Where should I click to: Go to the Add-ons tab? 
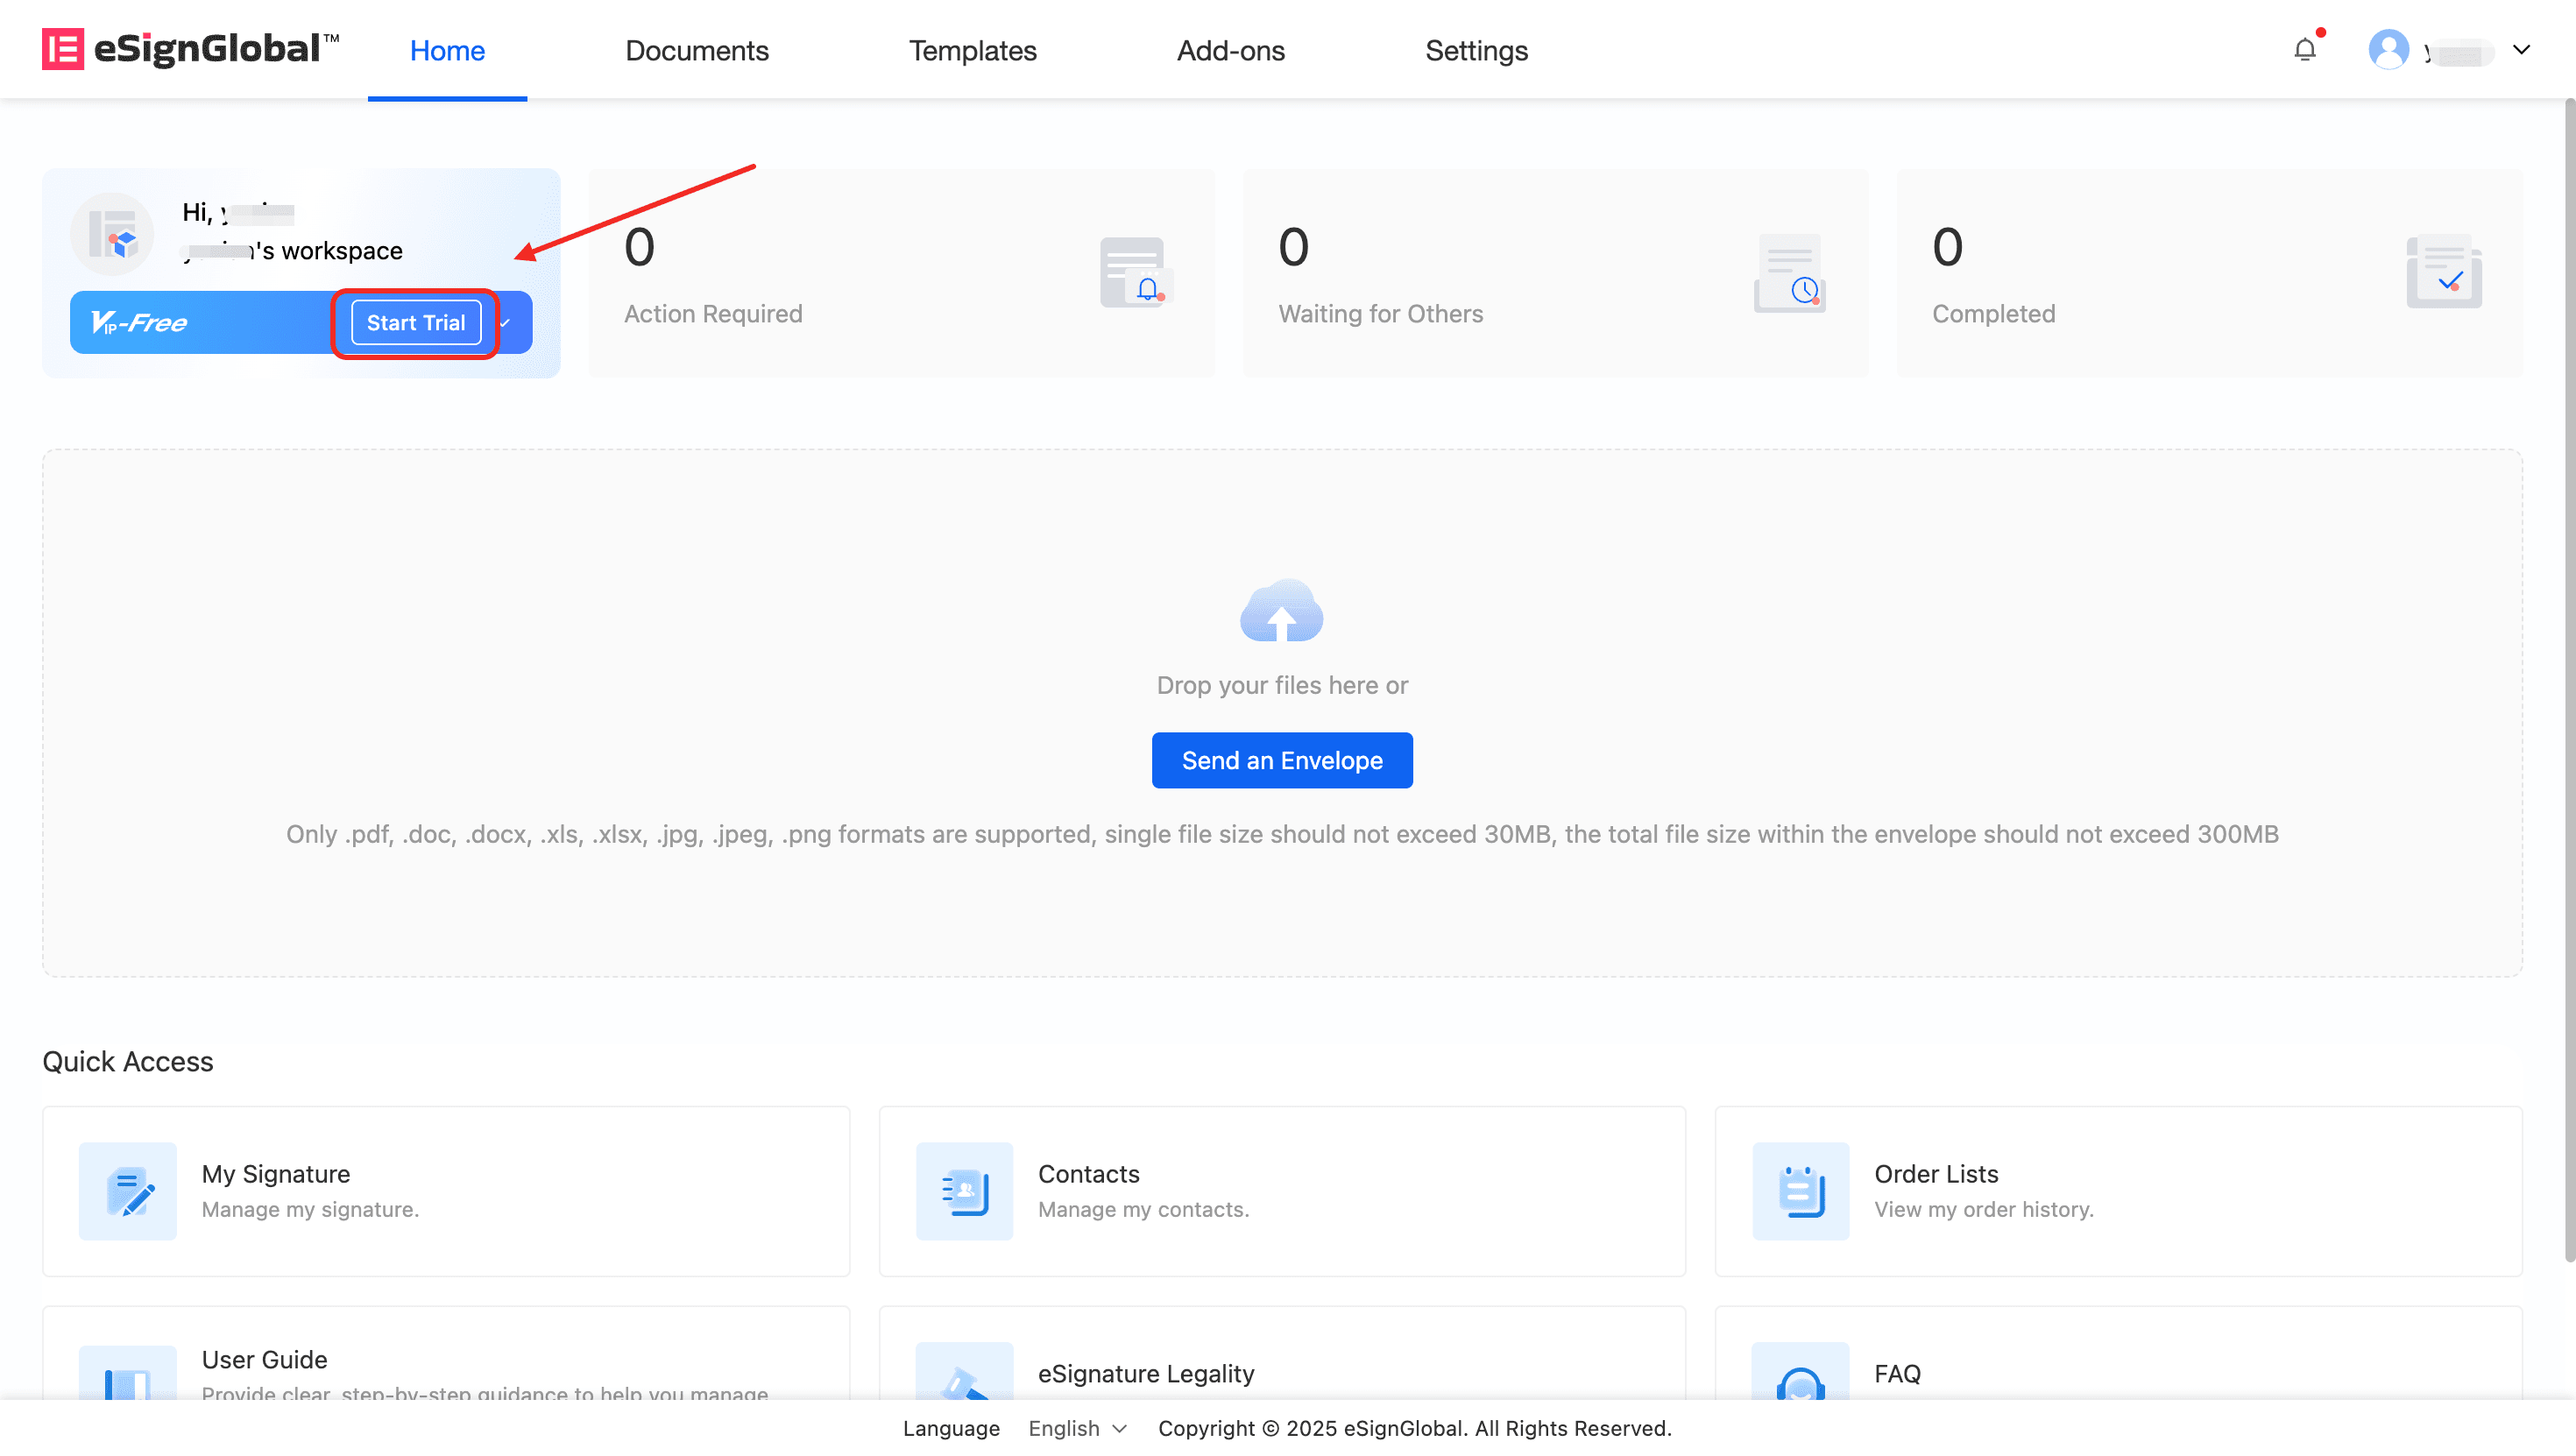(x=1230, y=50)
